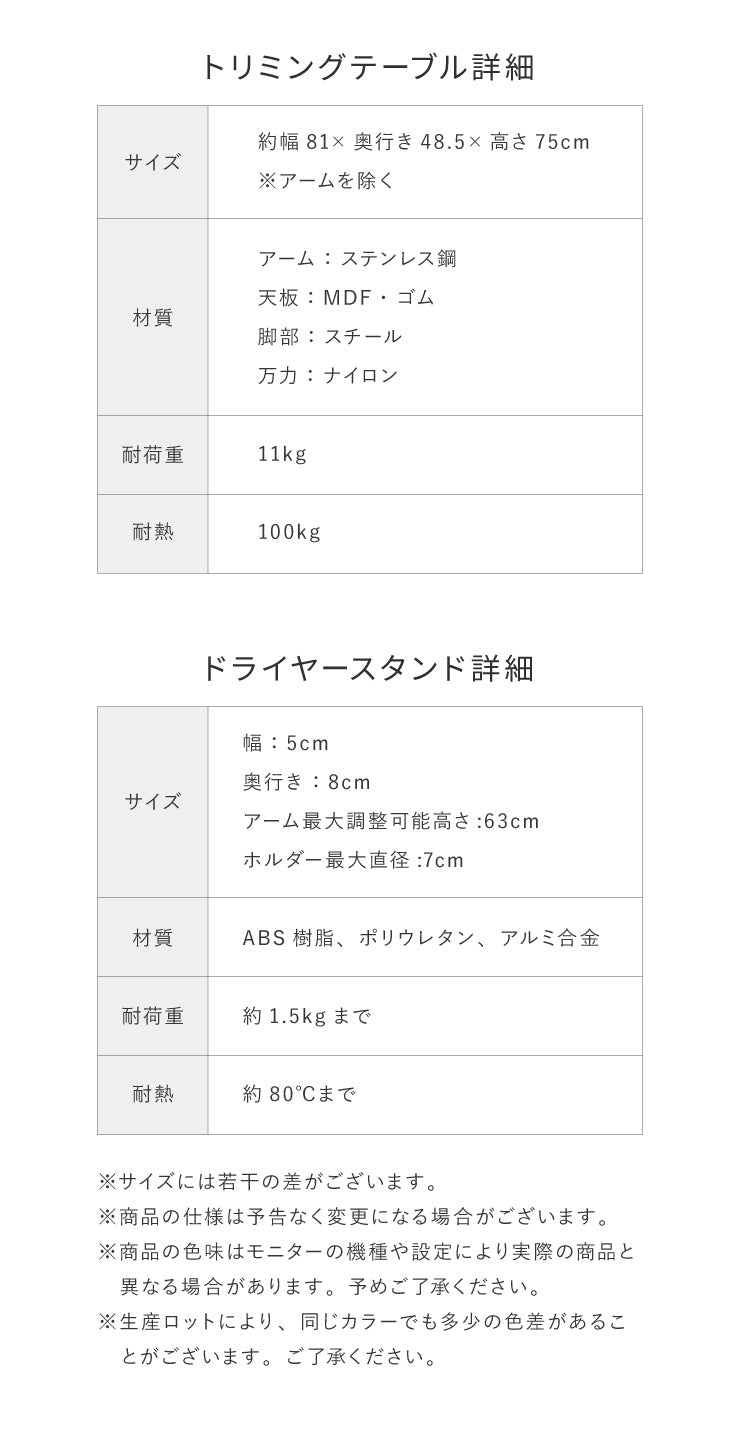The width and height of the screenshot is (740, 1455).
Task: Click the トリミングテーブル詳細 heading
Action: 368,67
